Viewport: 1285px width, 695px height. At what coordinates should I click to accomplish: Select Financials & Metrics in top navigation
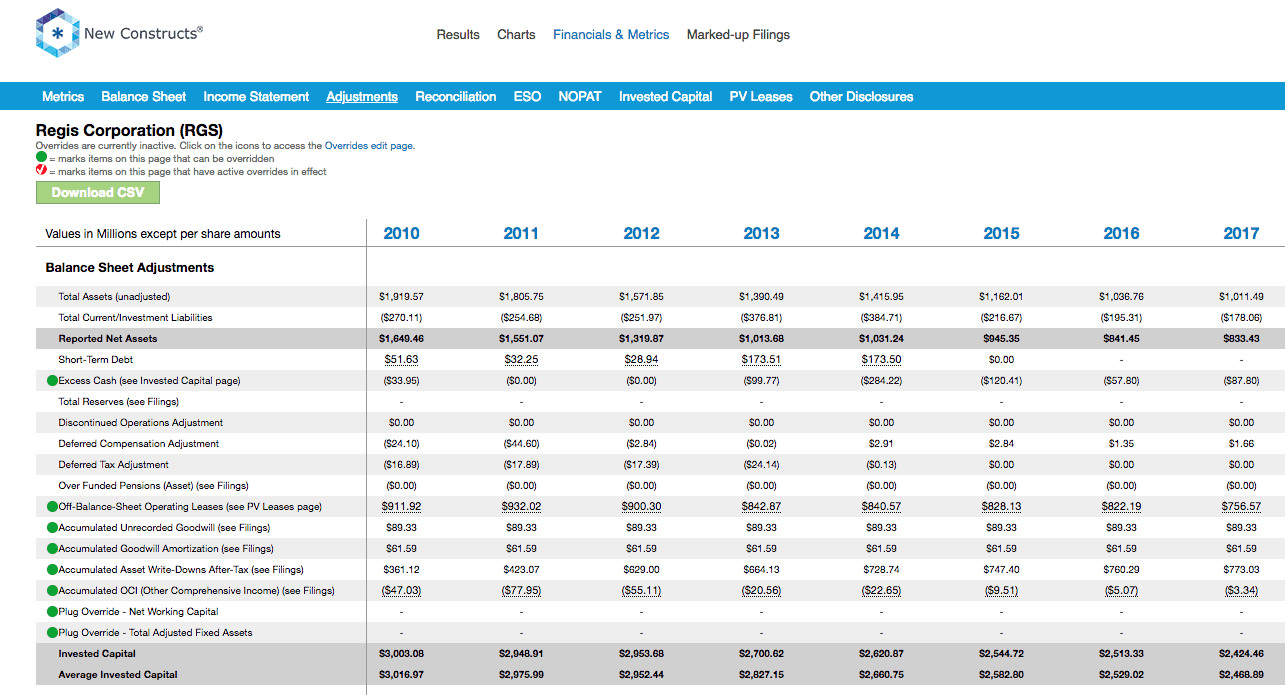pyautogui.click(x=611, y=35)
